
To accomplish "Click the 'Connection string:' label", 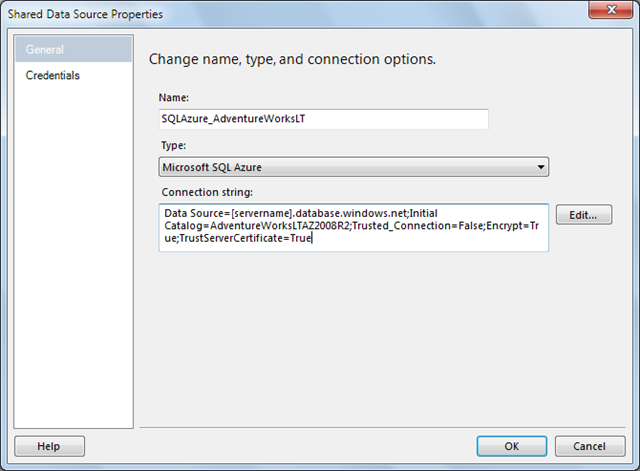I will coord(207,192).
